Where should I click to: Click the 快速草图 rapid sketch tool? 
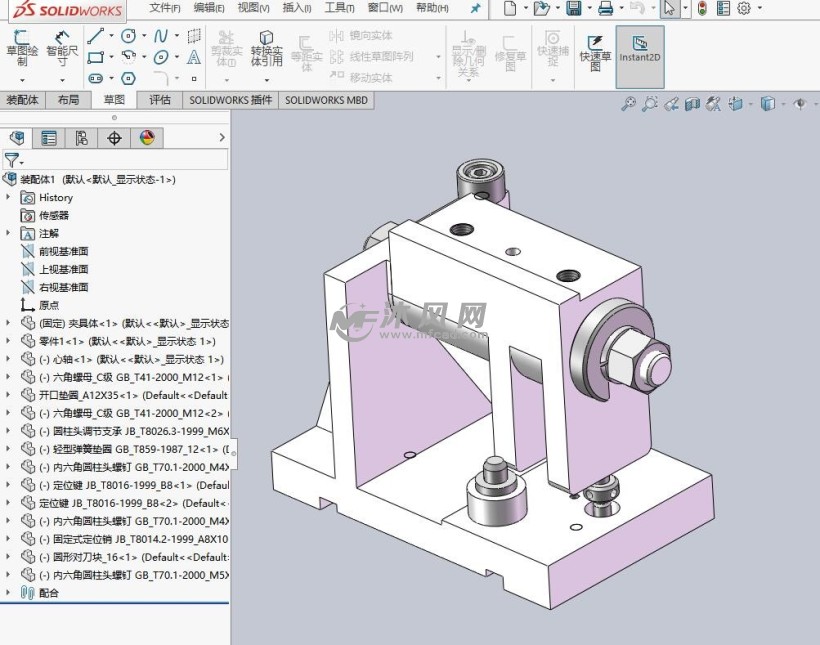(x=595, y=53)
